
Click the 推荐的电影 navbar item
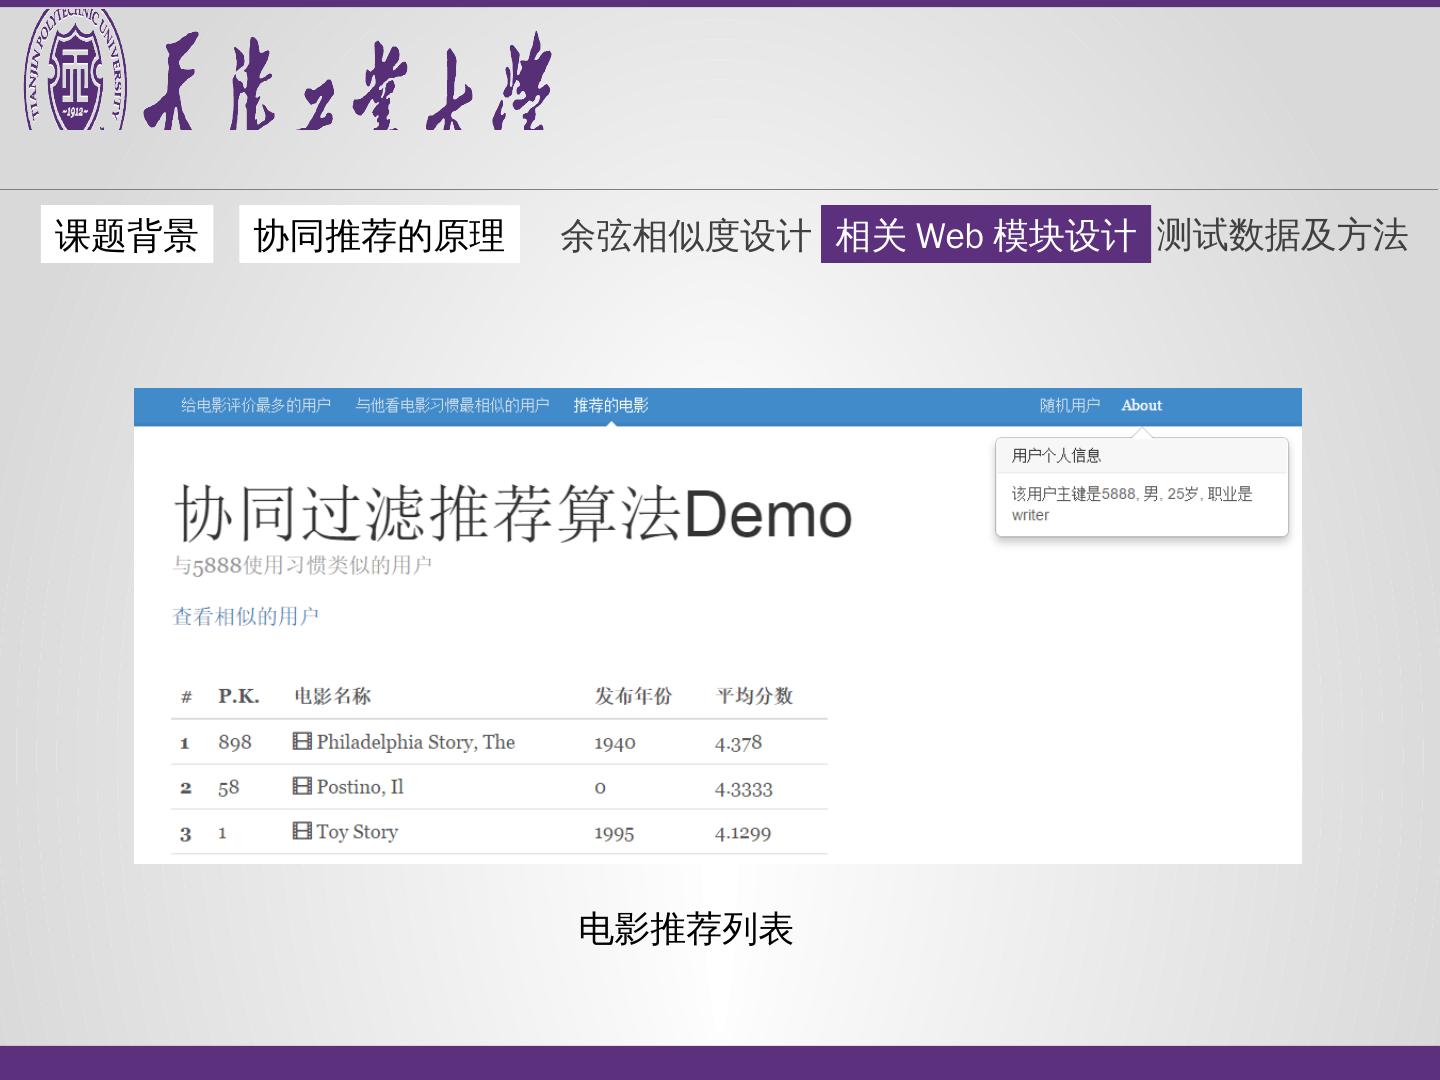tap(611, 405)
